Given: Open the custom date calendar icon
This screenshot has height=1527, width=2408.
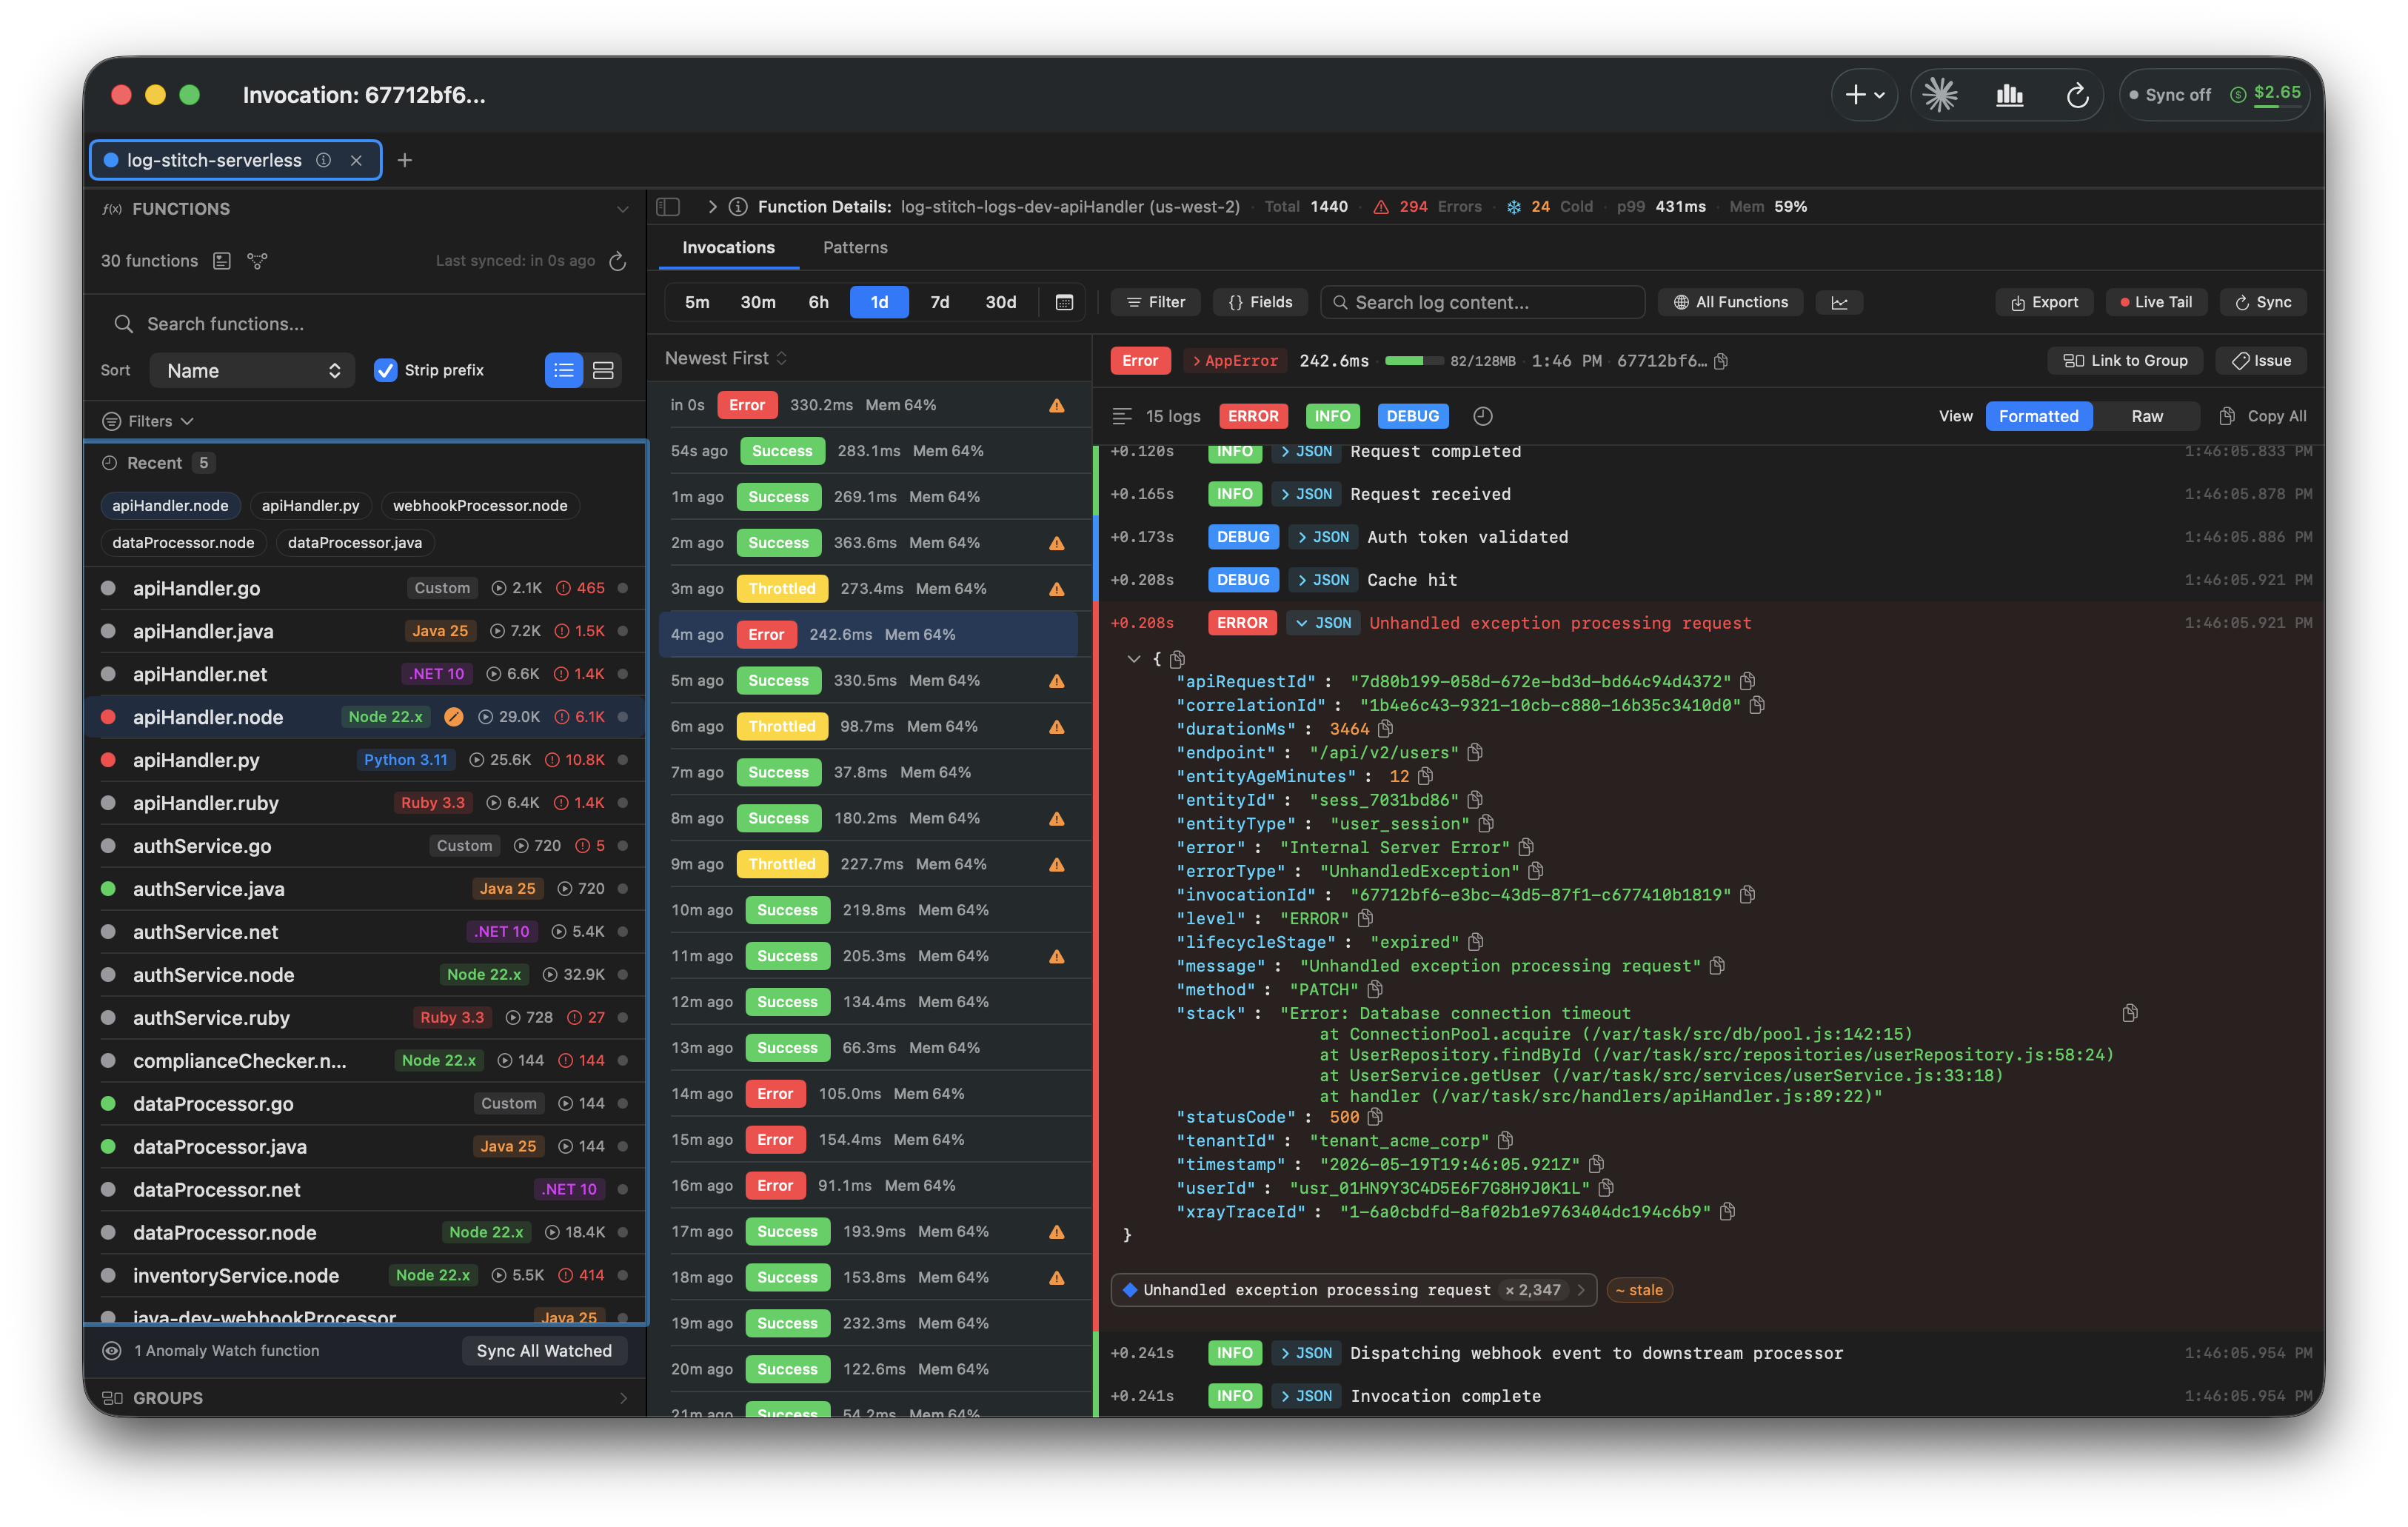Looking at the screenshot, I should [x=1065, y=302].
